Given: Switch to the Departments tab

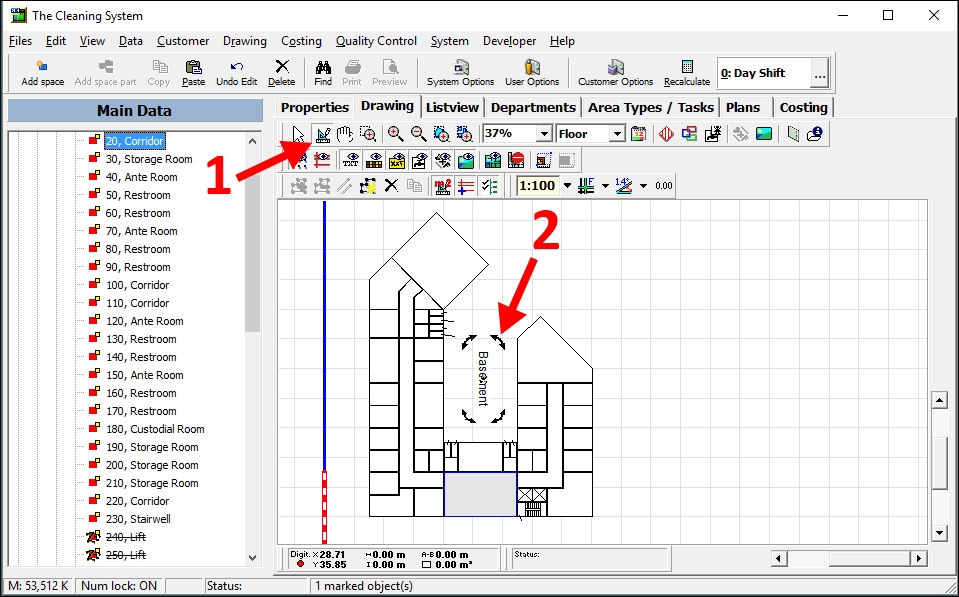Looking at the screenshot, I should click(x=533, y=107).
